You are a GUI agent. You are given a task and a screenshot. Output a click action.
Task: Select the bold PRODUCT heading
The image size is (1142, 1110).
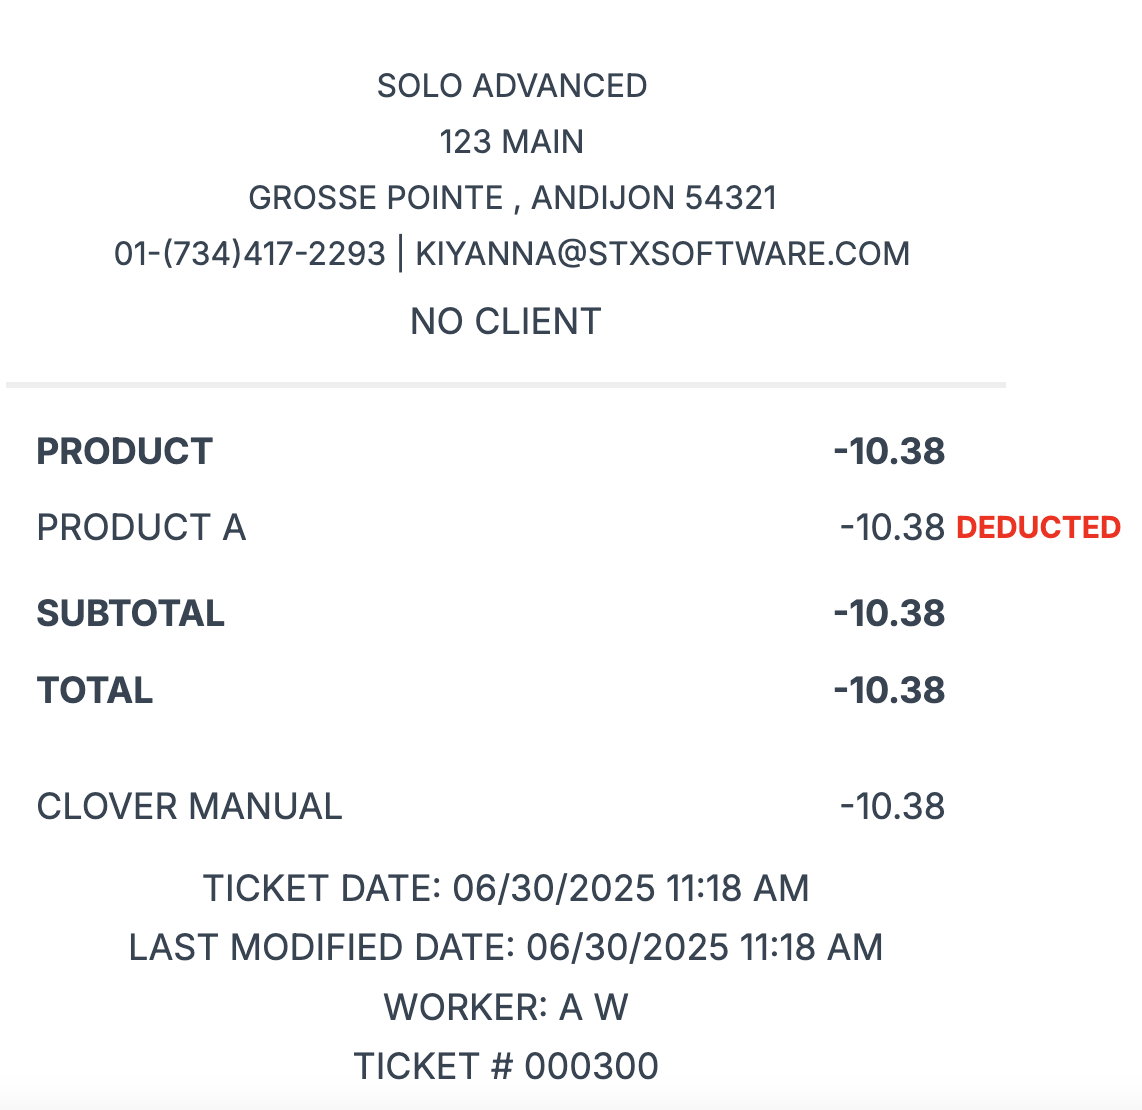125,452
